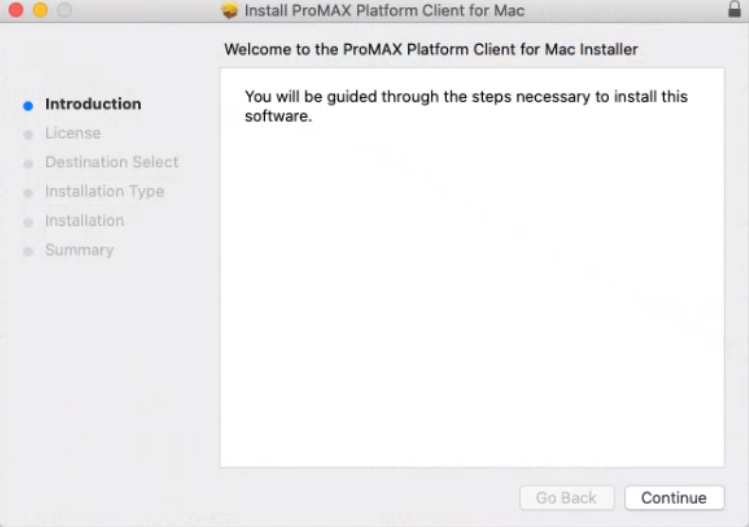Click the Continue button
749x527 pixels.
coord(674,498)
